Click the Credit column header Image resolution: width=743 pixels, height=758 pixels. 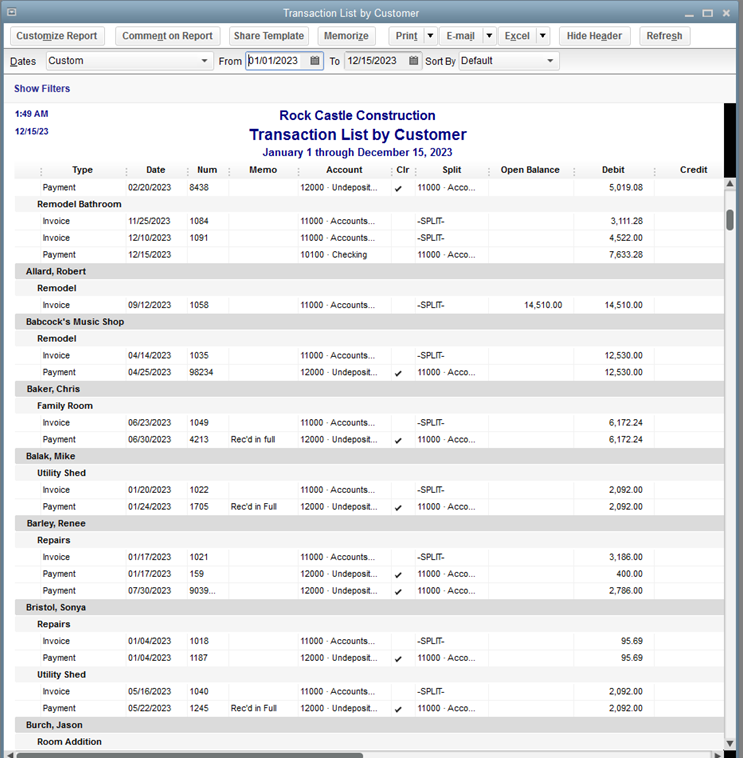(693, 170)
